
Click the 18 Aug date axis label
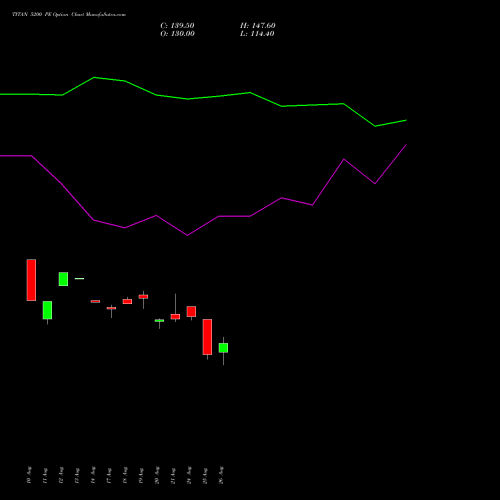coord(125,475)
